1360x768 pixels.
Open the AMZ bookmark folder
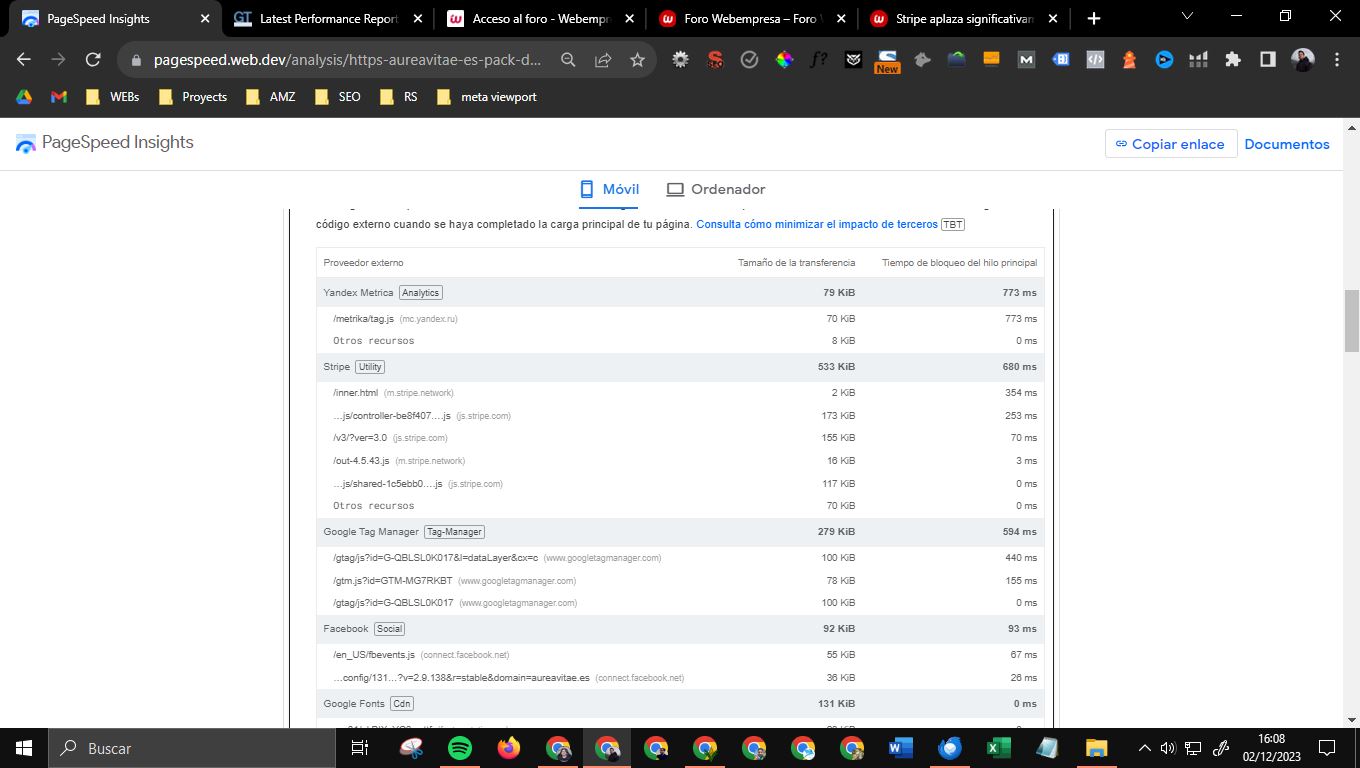pos(271,97)
